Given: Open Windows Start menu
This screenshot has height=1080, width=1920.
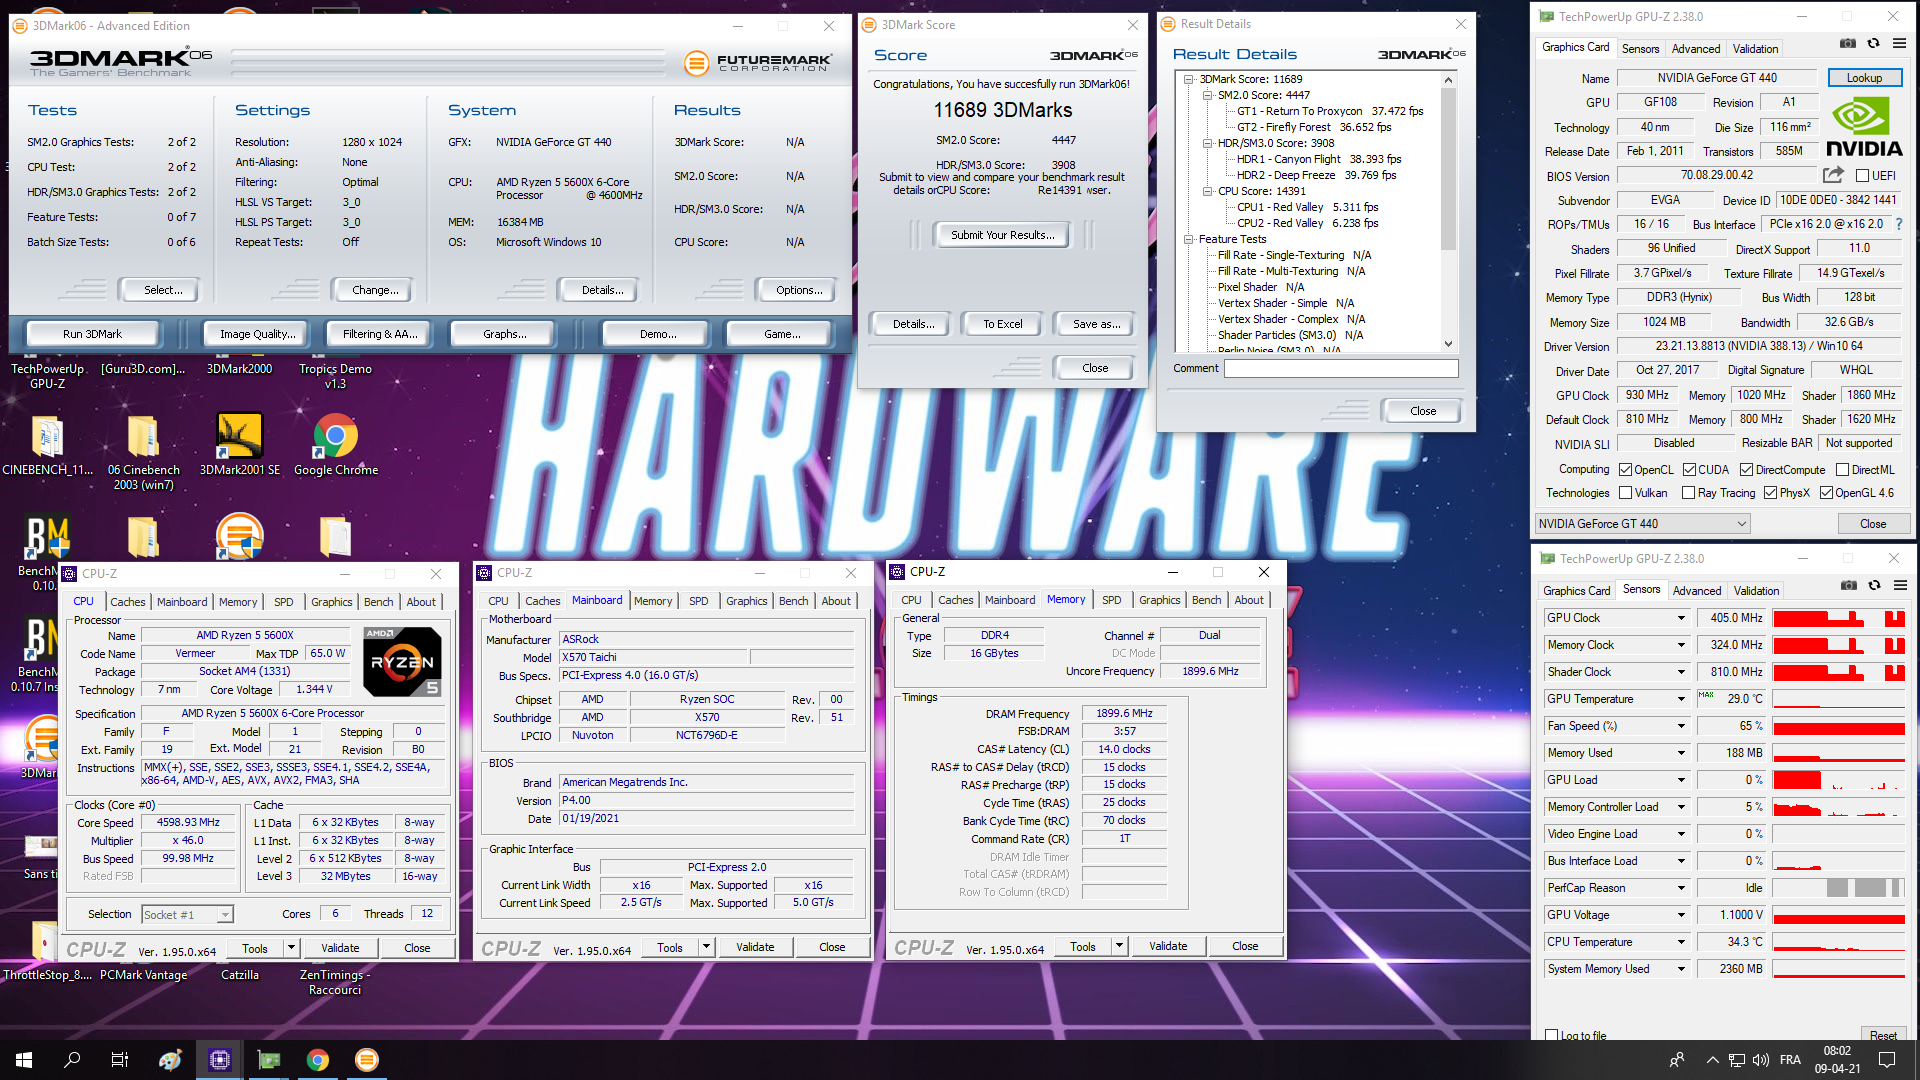Looking at the screenshot, I should 24,1060.
